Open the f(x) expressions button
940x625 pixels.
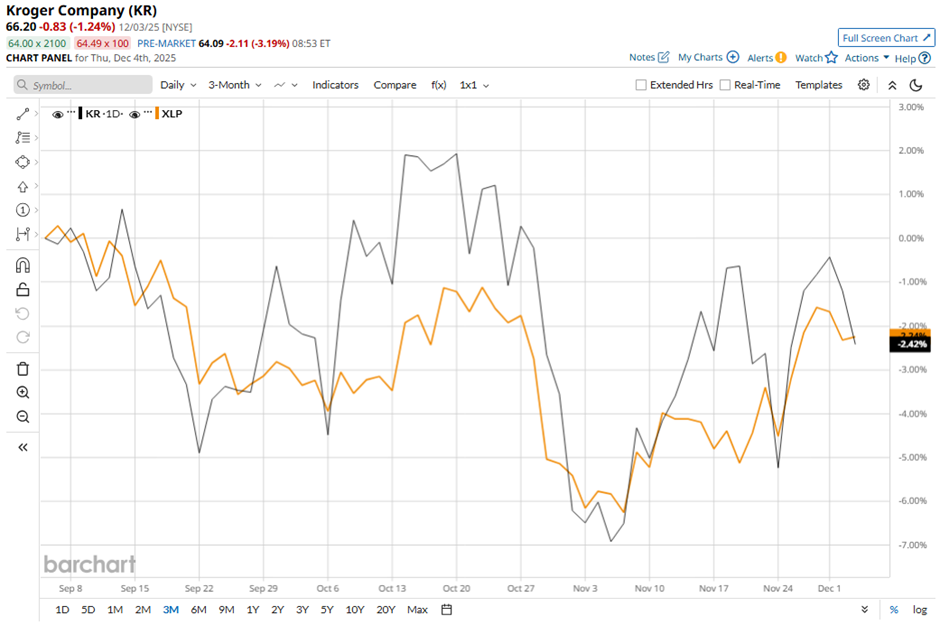pyautogui.click(x=438, y=85)
